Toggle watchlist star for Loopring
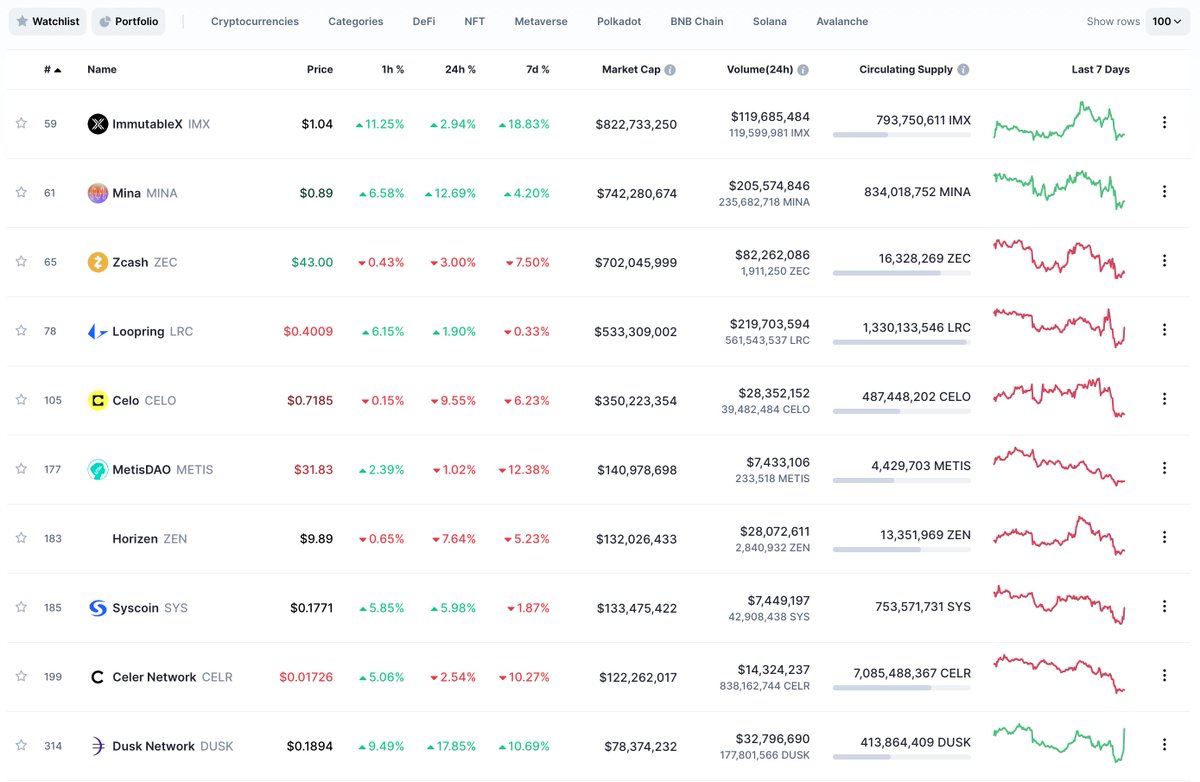Screen dimensions: 1200x782 [x=21, y=330]
